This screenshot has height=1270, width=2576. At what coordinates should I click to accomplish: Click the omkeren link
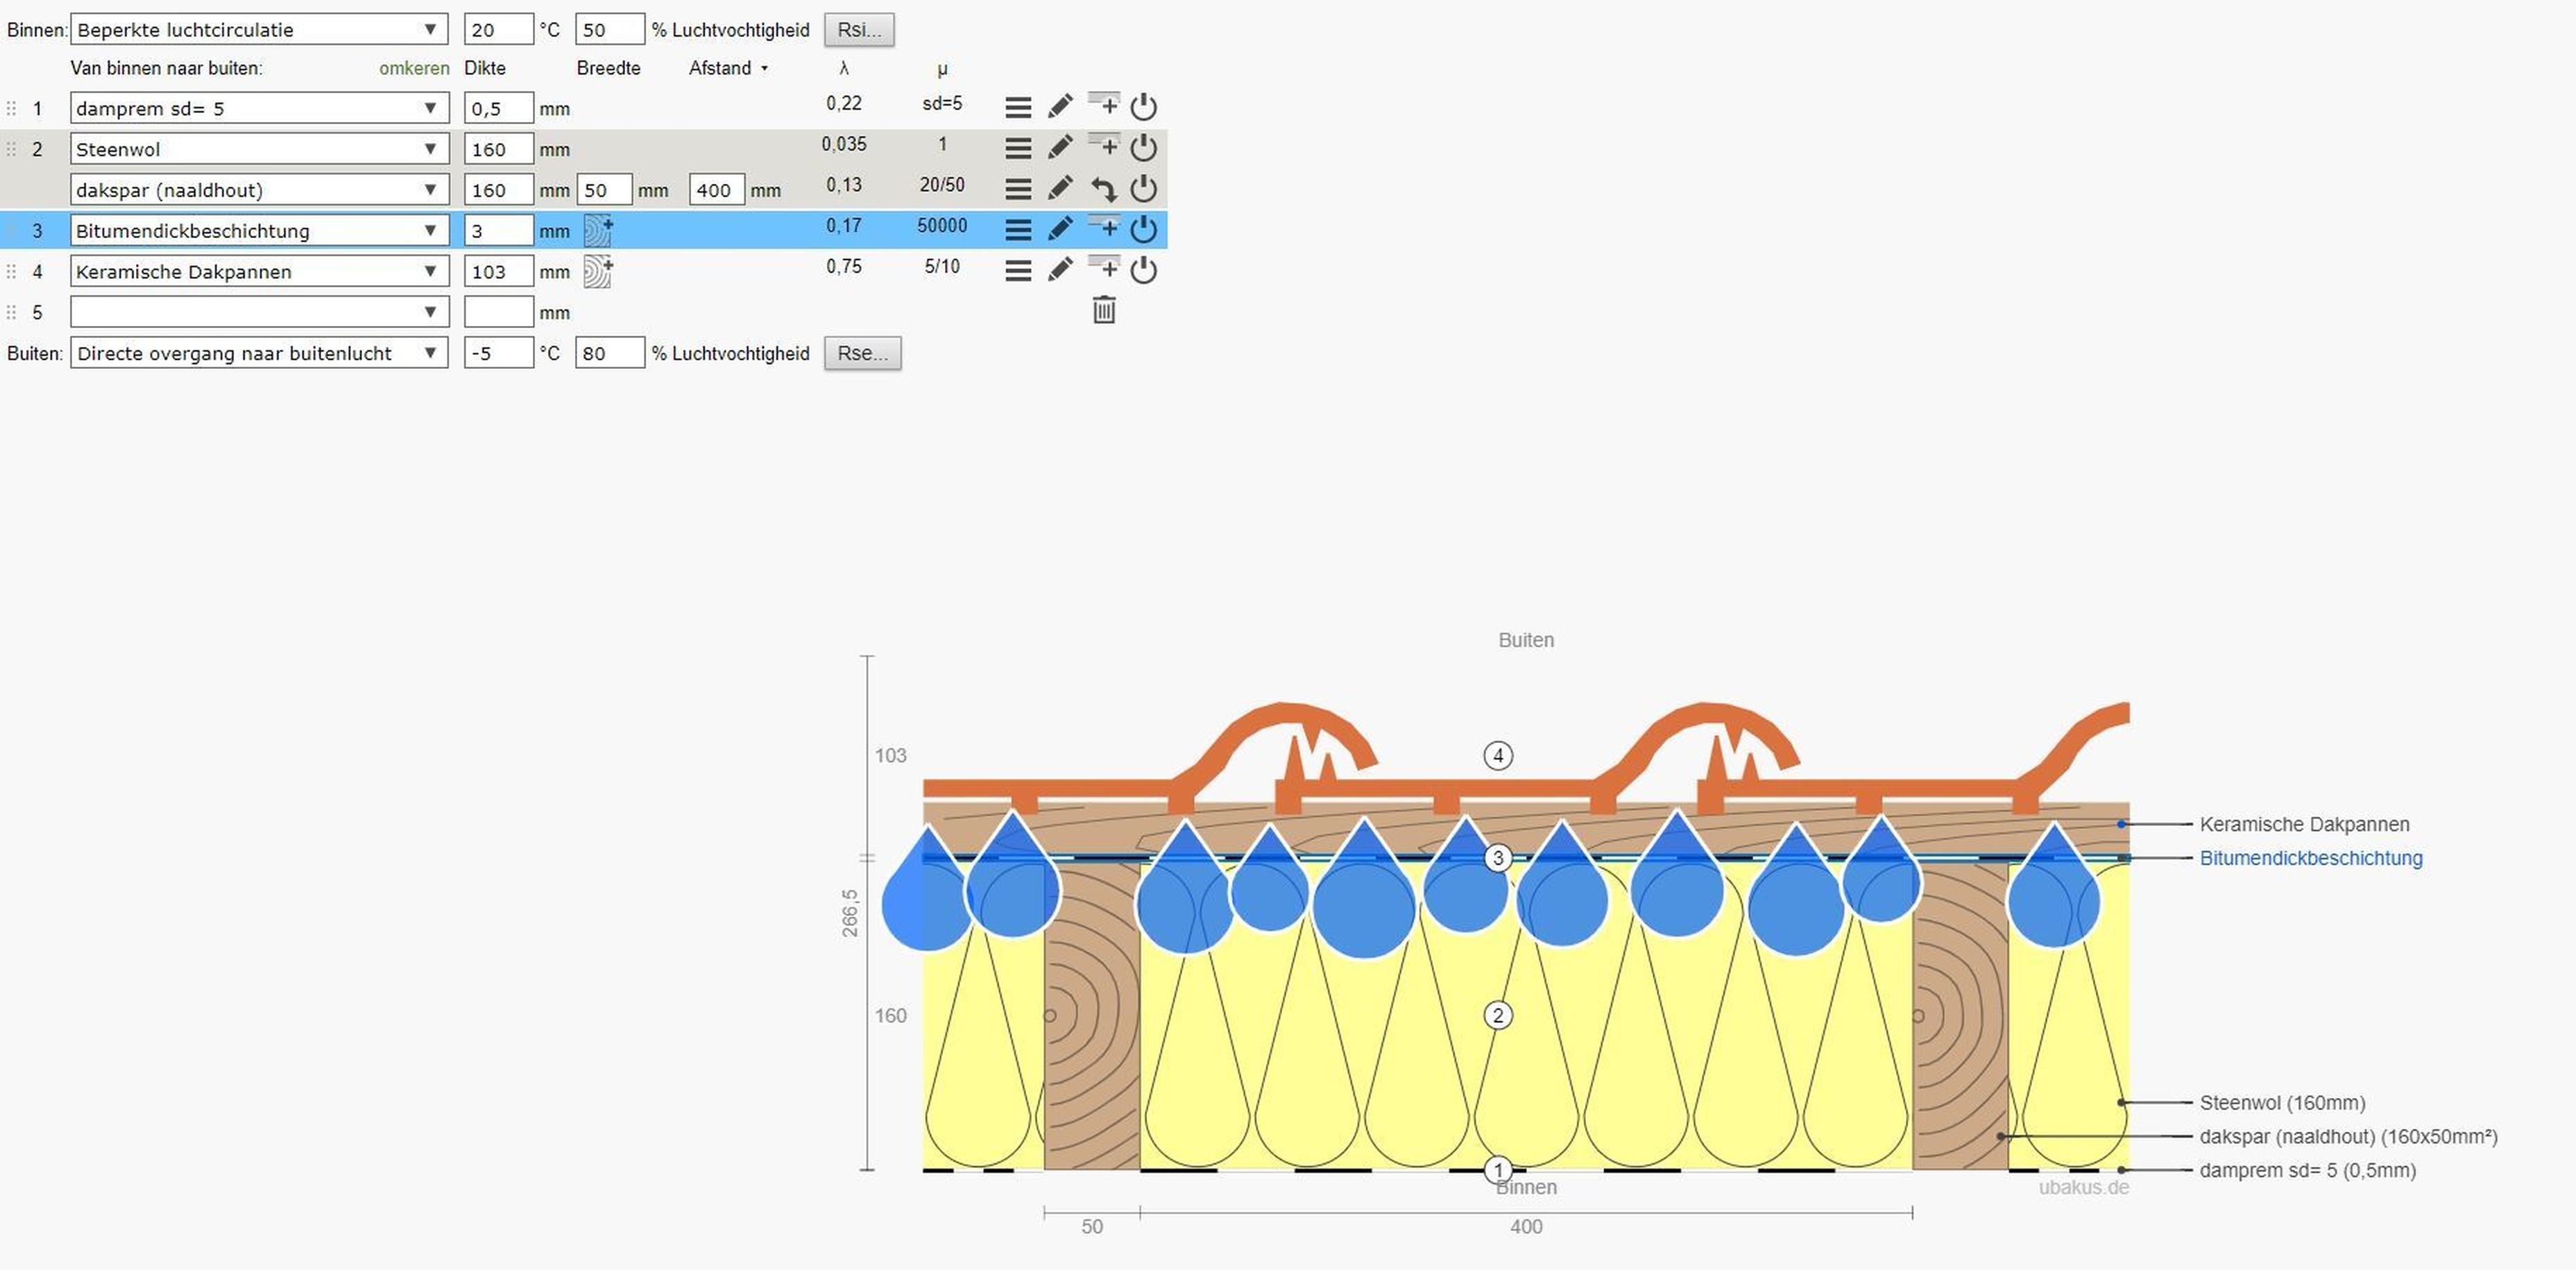pyautogui.click(x=414, y=68)
